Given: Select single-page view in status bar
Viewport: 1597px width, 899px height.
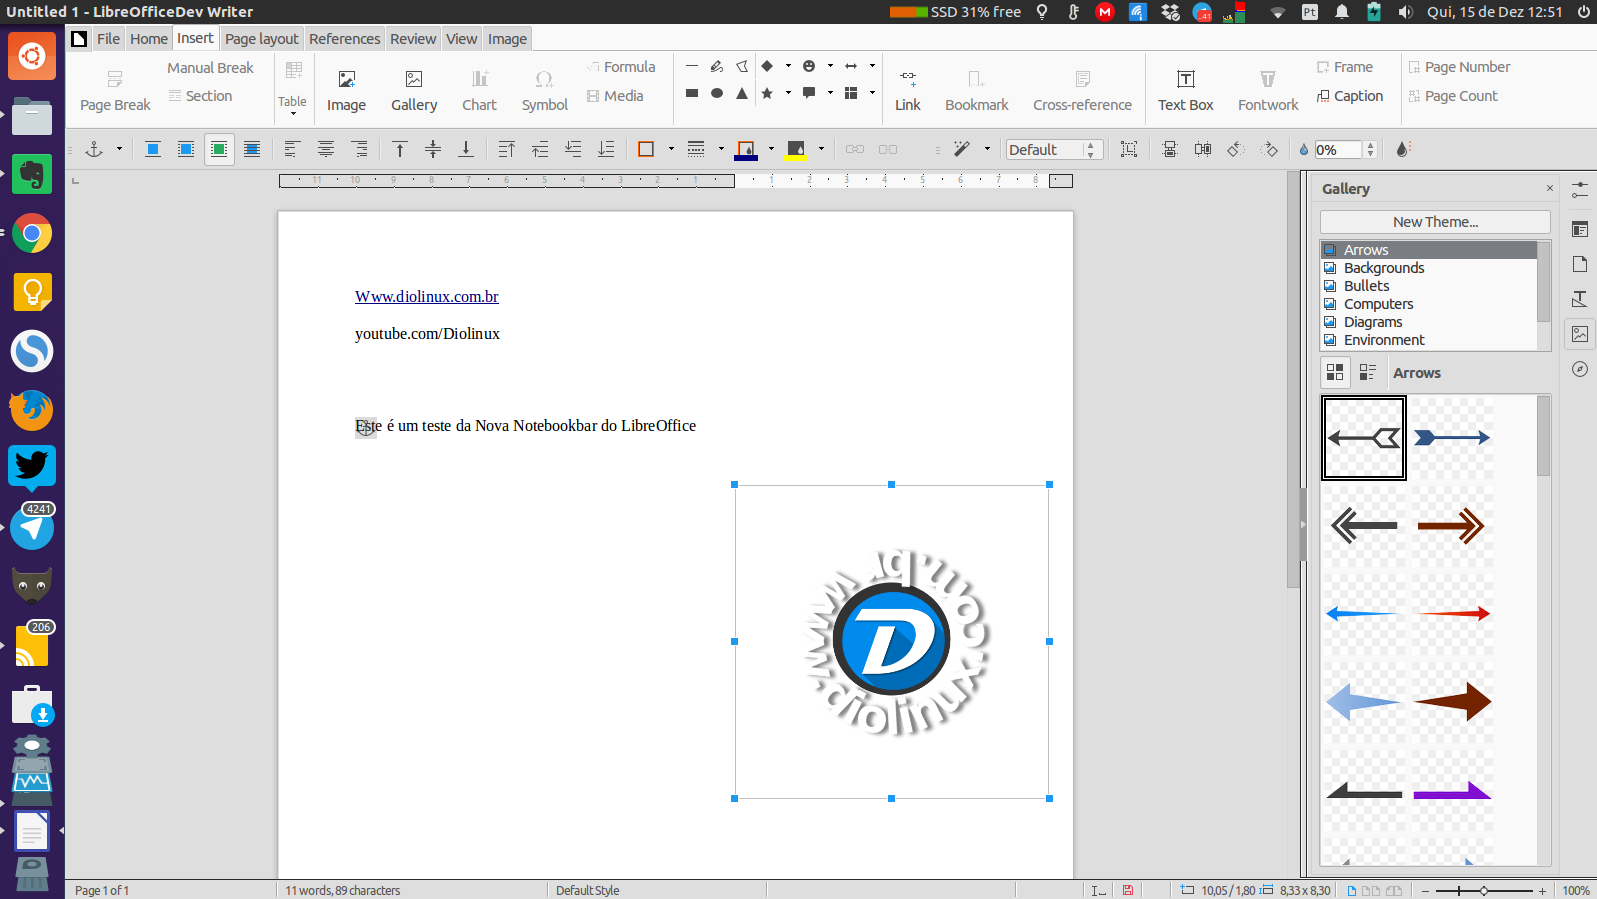Looking at the screenshot, I should coord(1352,890).
